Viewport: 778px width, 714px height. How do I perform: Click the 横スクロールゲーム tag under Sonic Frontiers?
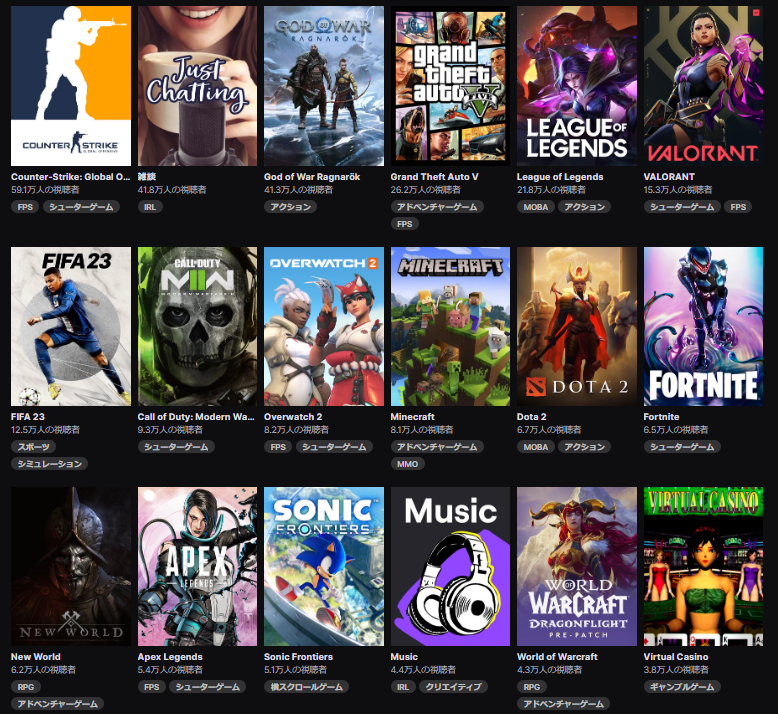pos(305,687)
